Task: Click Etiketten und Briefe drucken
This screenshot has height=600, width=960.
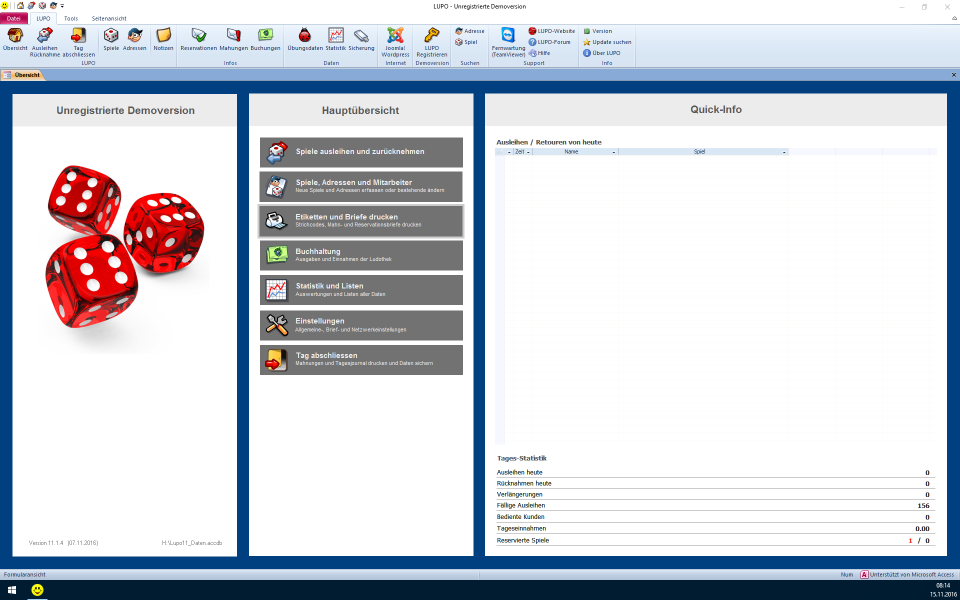Action: coord(361,221)
